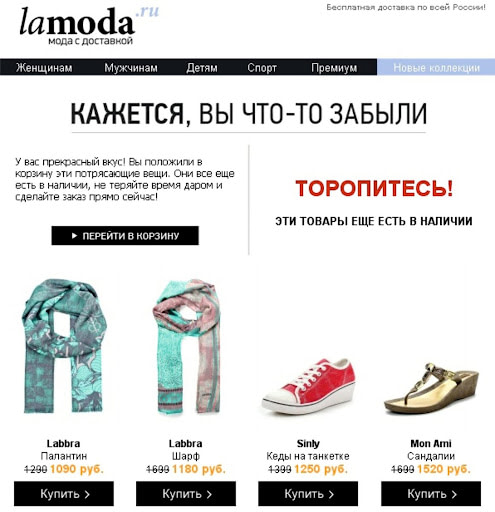Click Купить under Mon Ami Сандалии
The height and width of the screenshot is (512, 495).
tap(431, 494)
